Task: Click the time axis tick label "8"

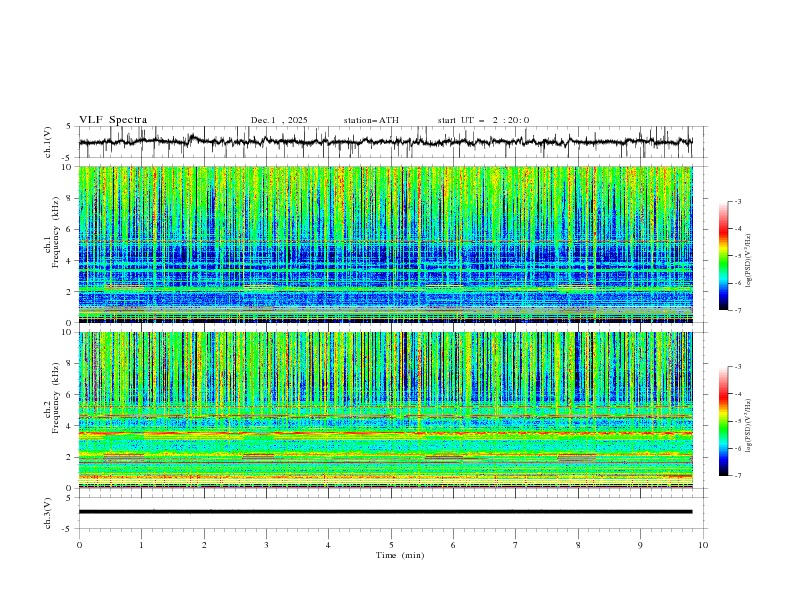Action: click(578, 545)
